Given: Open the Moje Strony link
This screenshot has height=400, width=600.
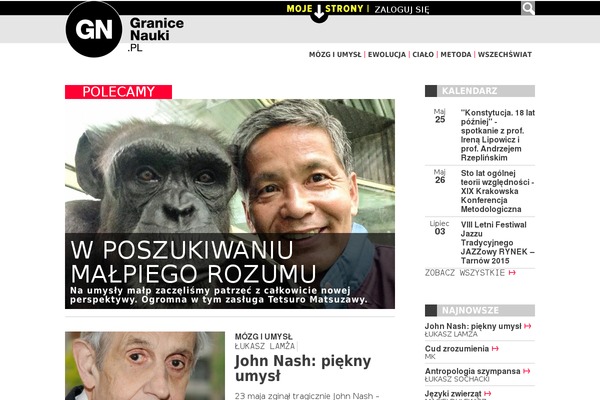Looking at the screenshot, I should (324, 8).
